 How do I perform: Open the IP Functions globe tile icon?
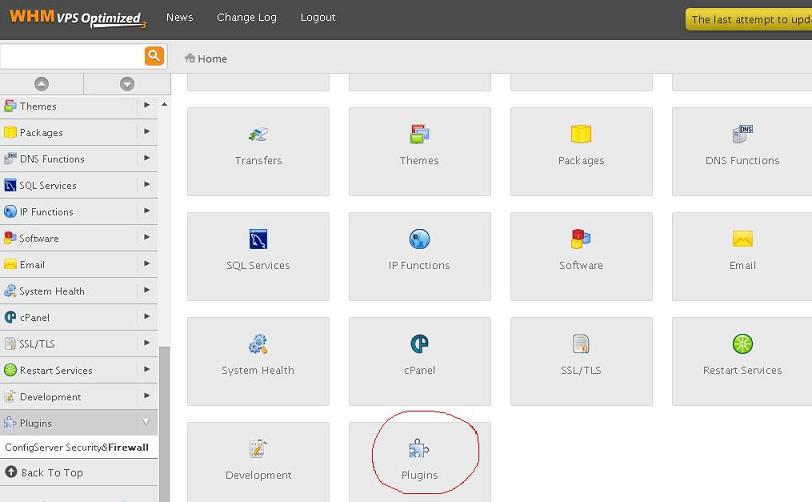(x=419, y=239)
